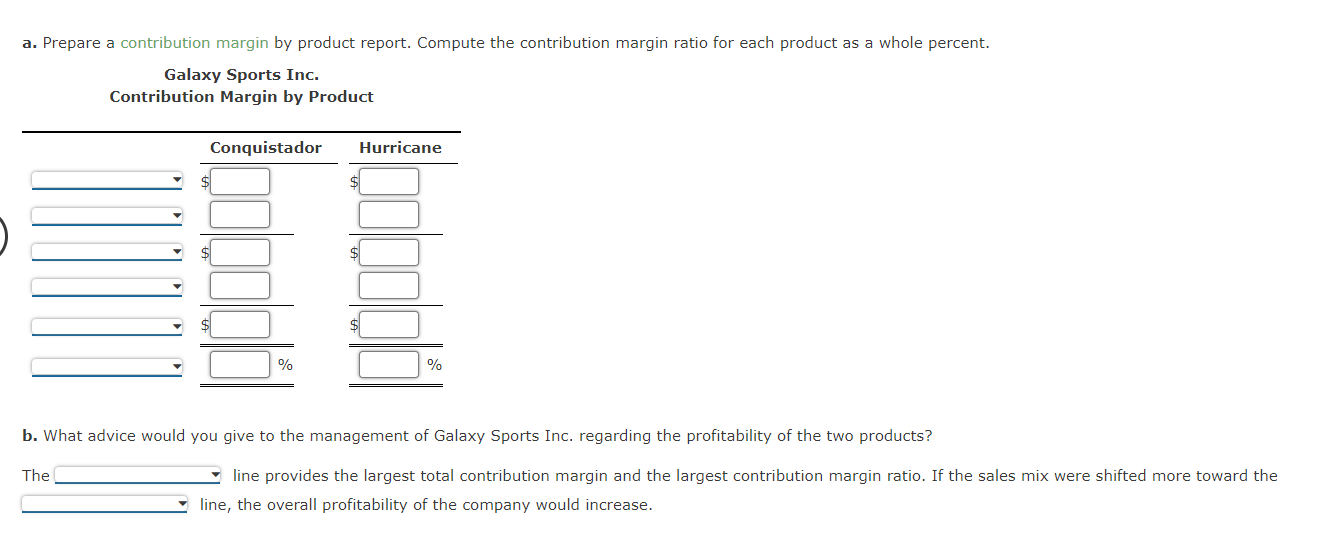
Task: Expand the second row label dropdown
Action: click(107, 216)
